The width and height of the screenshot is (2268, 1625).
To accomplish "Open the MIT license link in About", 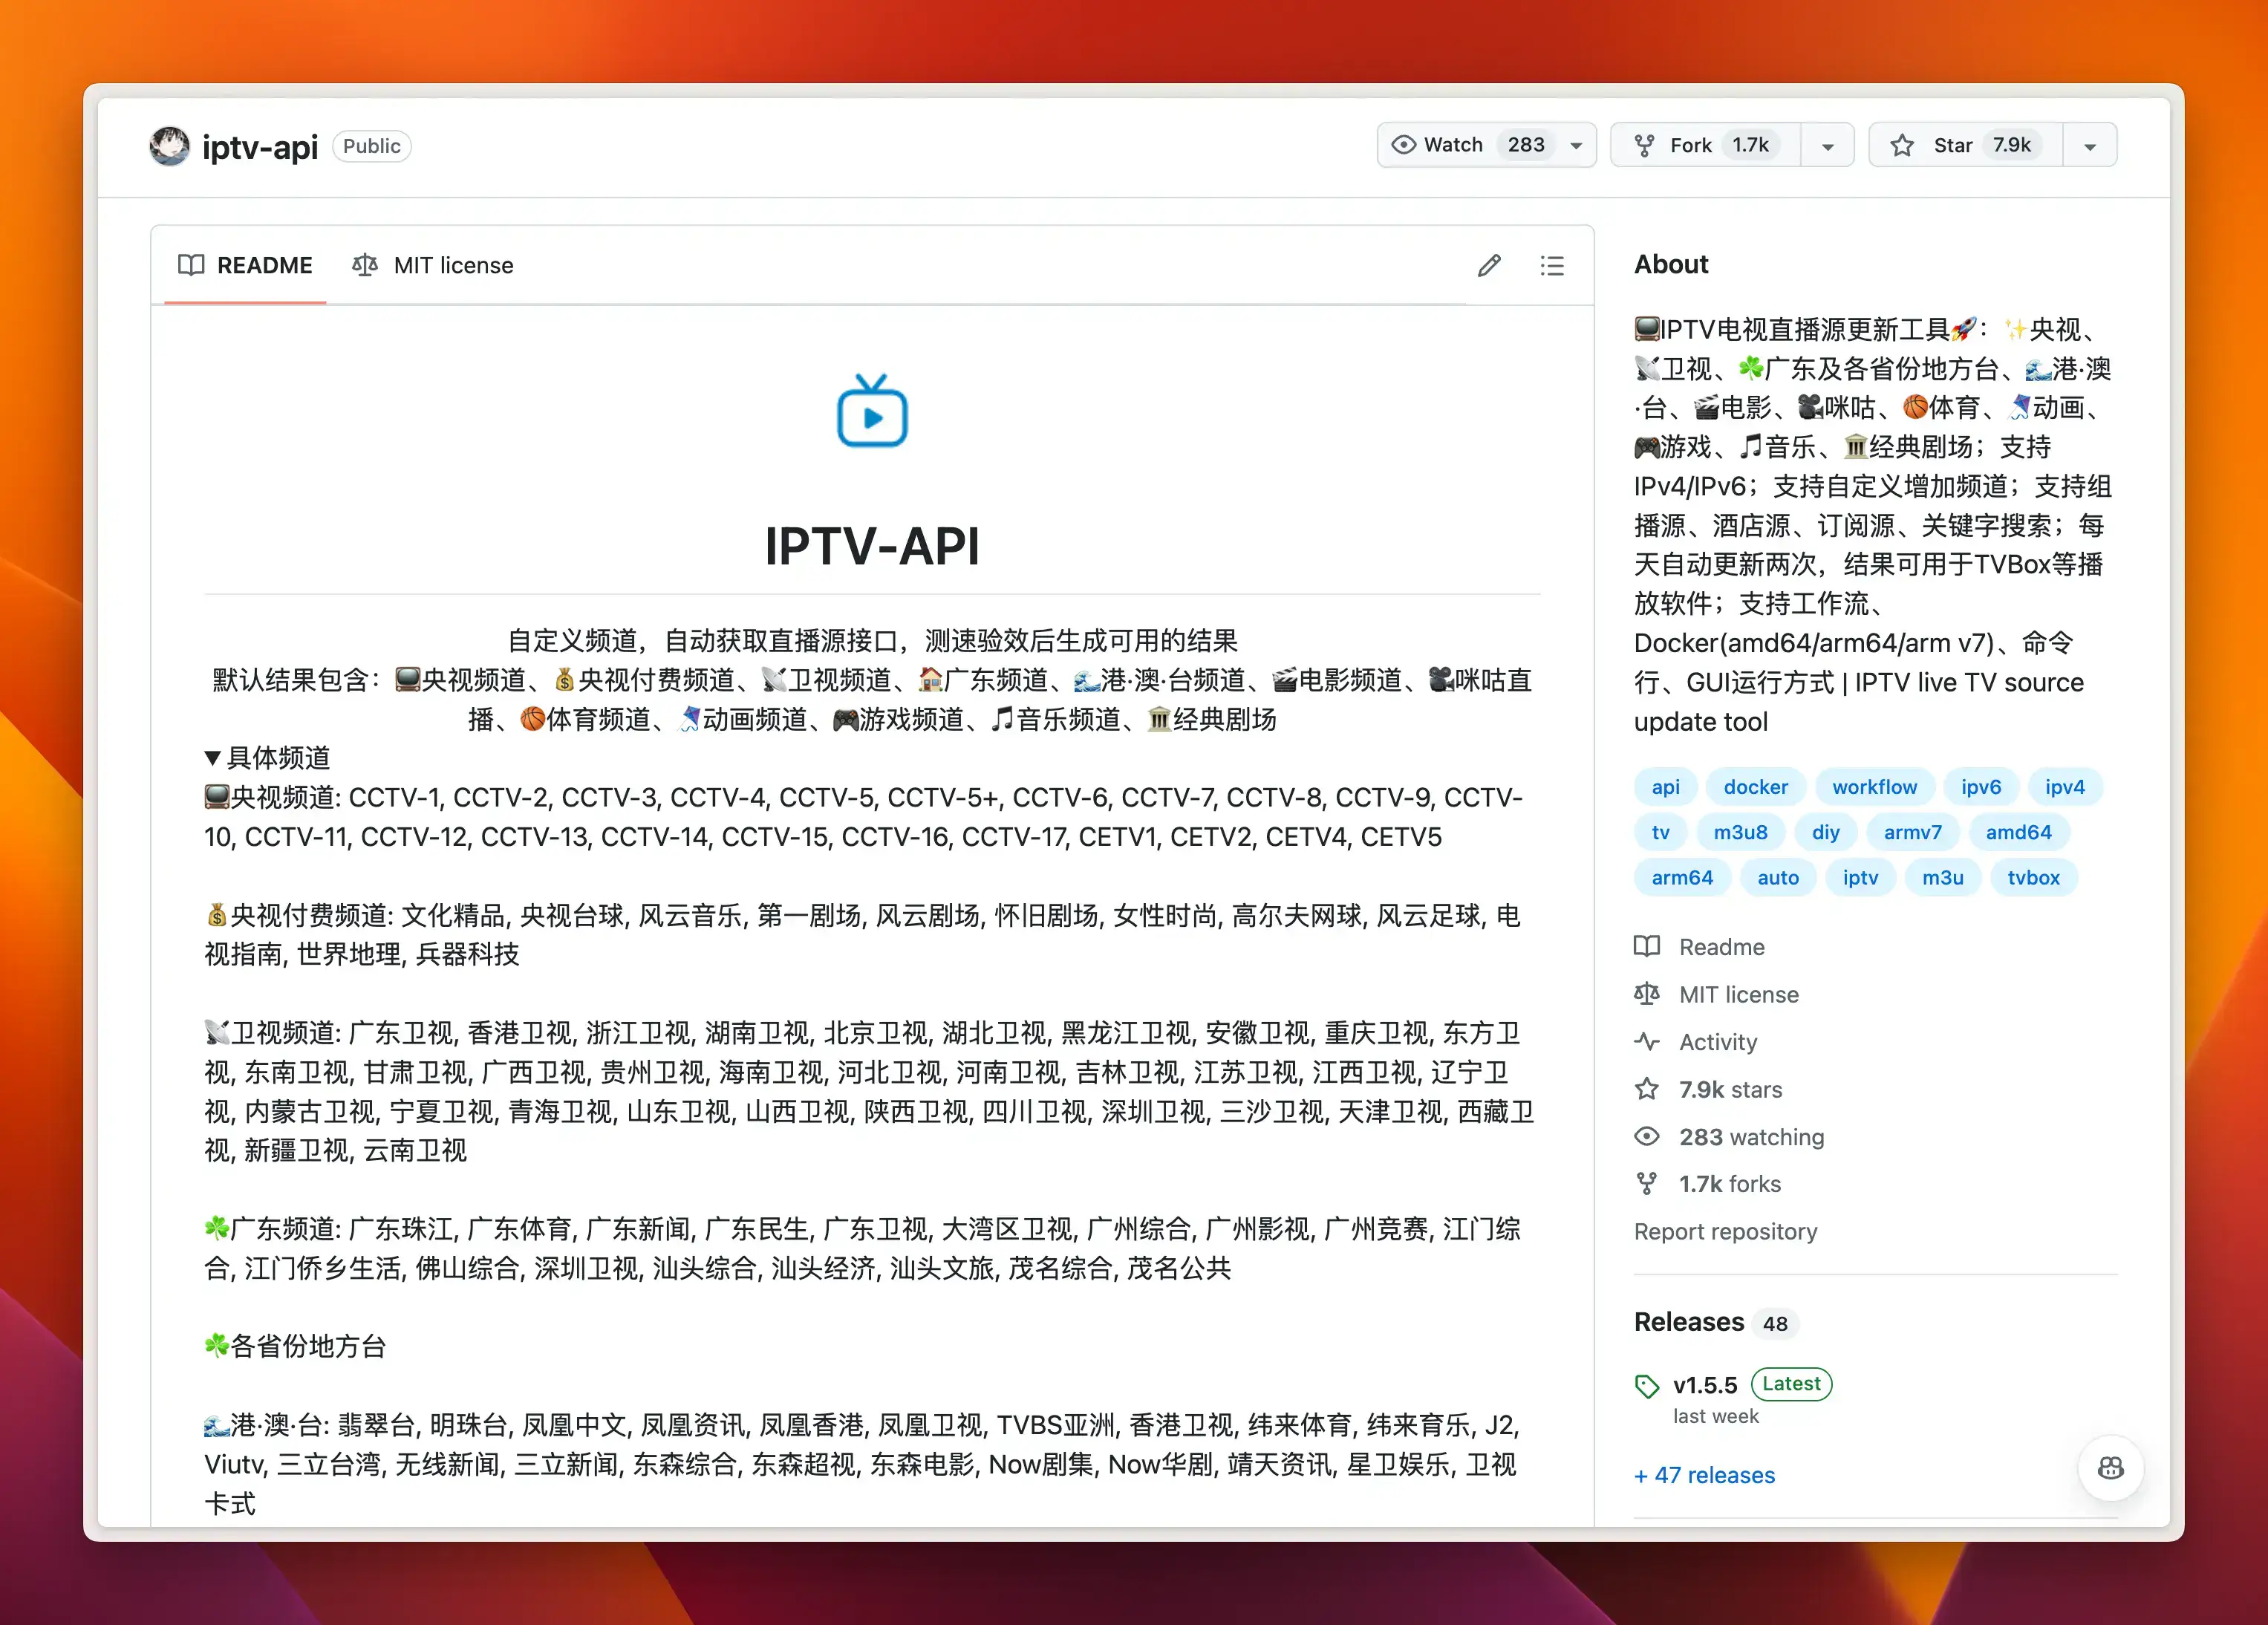I will 1738,995.
